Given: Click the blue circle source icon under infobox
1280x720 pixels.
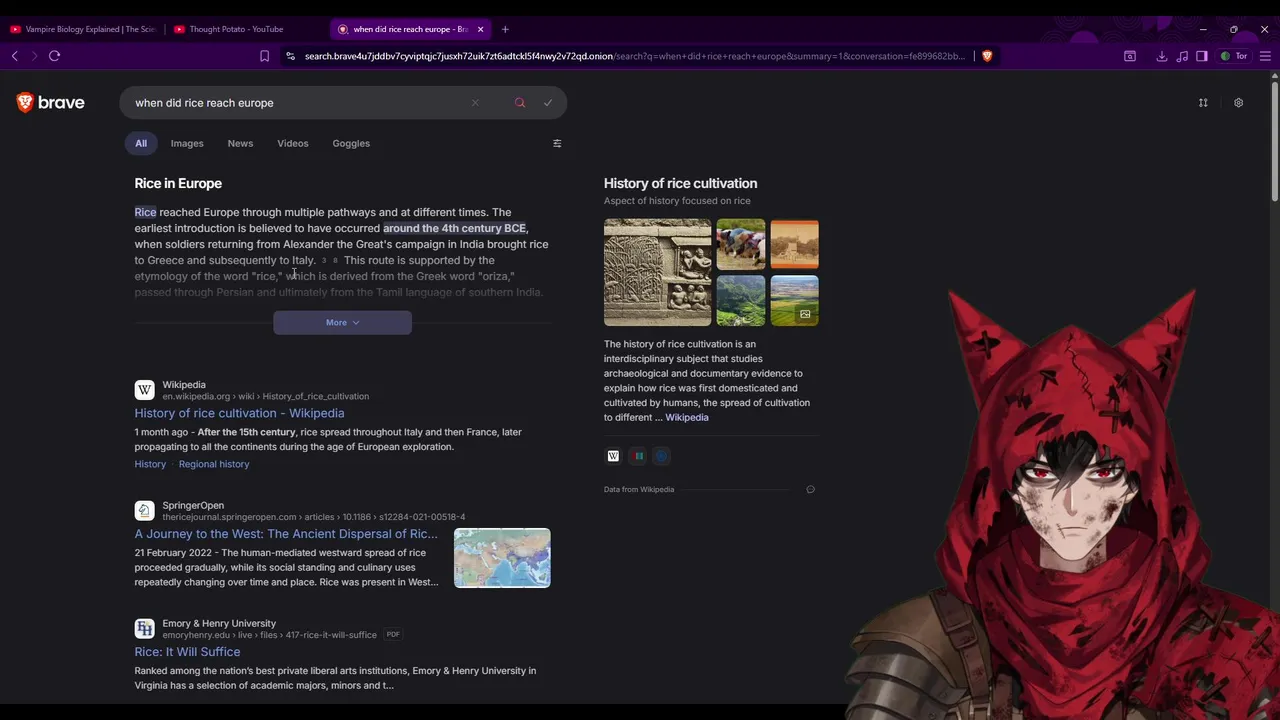Looking at the screenshot, I should [x=661, y=456].
